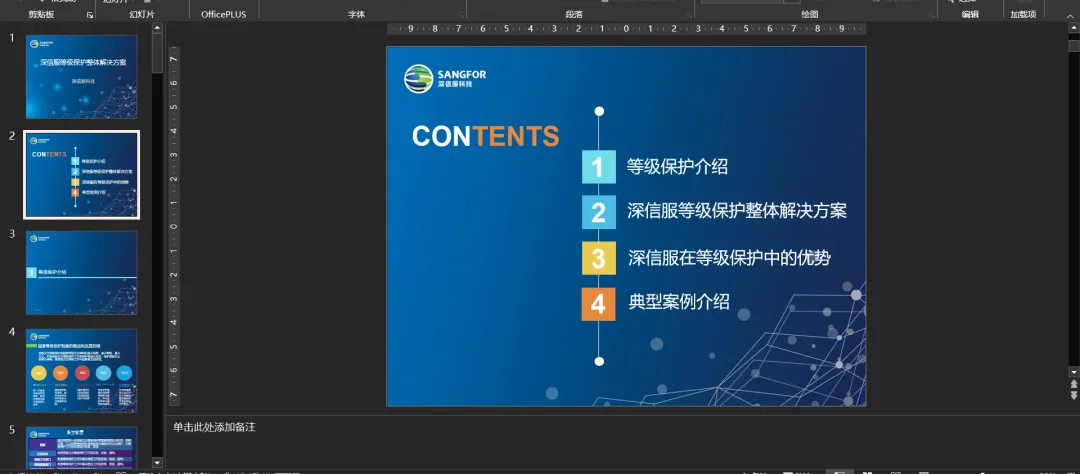1080x474 pixels.
Task: Click the notes field 单击此处添加备注
Action: 215,428
